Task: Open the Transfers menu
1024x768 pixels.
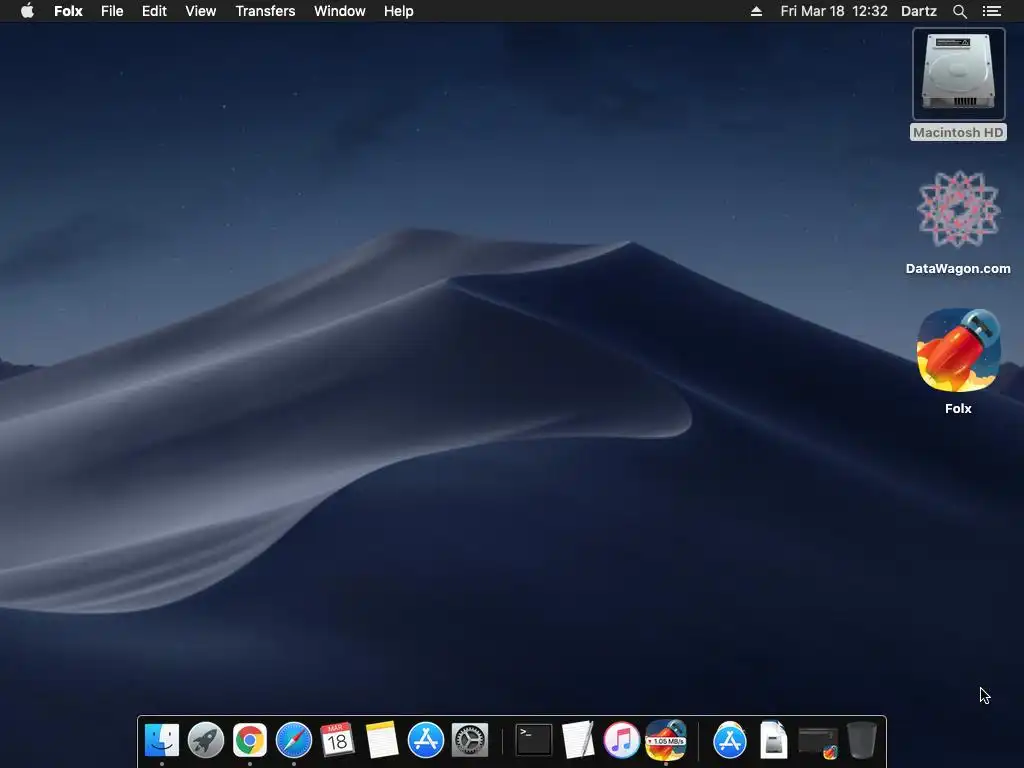Action: (x=265, y=11)
